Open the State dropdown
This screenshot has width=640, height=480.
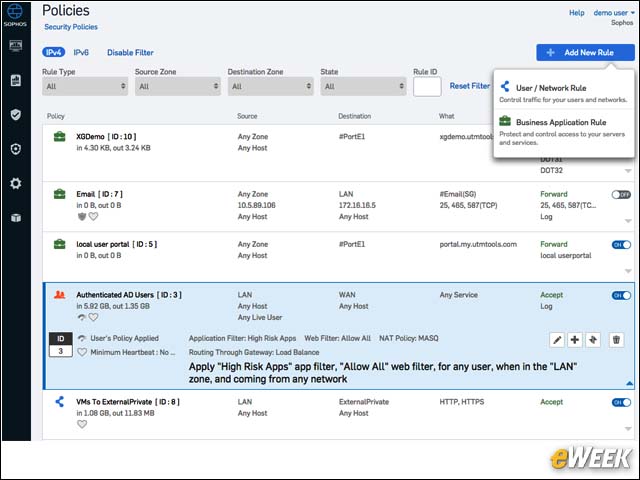click(363, 86)
